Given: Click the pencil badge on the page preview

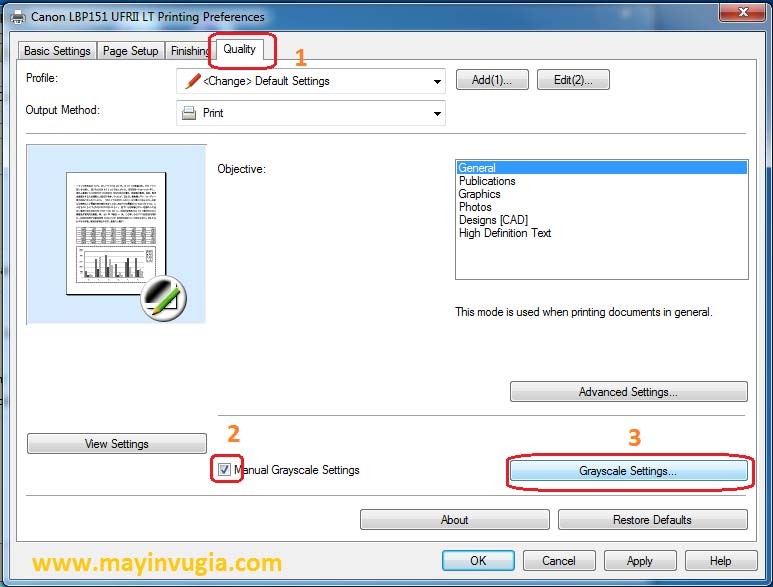Looking at the screenshot, I should pos(164,298).
